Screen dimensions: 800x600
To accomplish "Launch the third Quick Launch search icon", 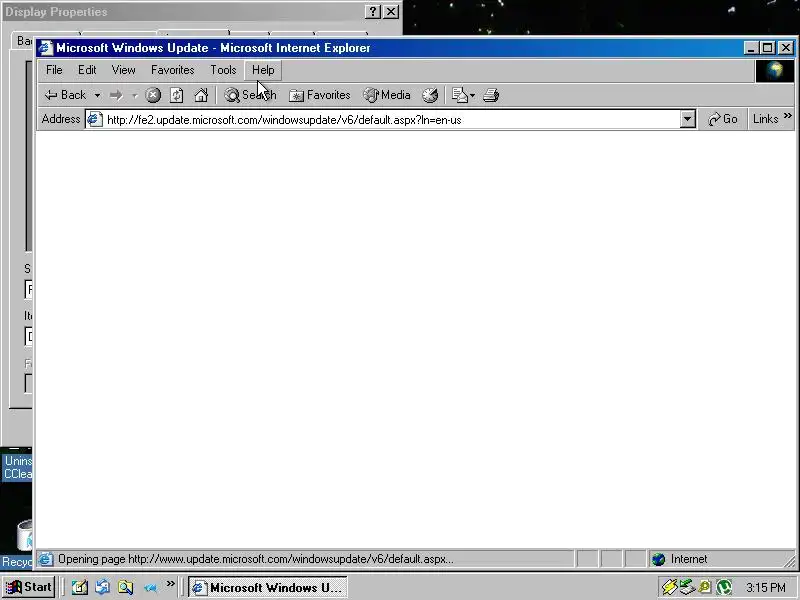I will (126, 588).
